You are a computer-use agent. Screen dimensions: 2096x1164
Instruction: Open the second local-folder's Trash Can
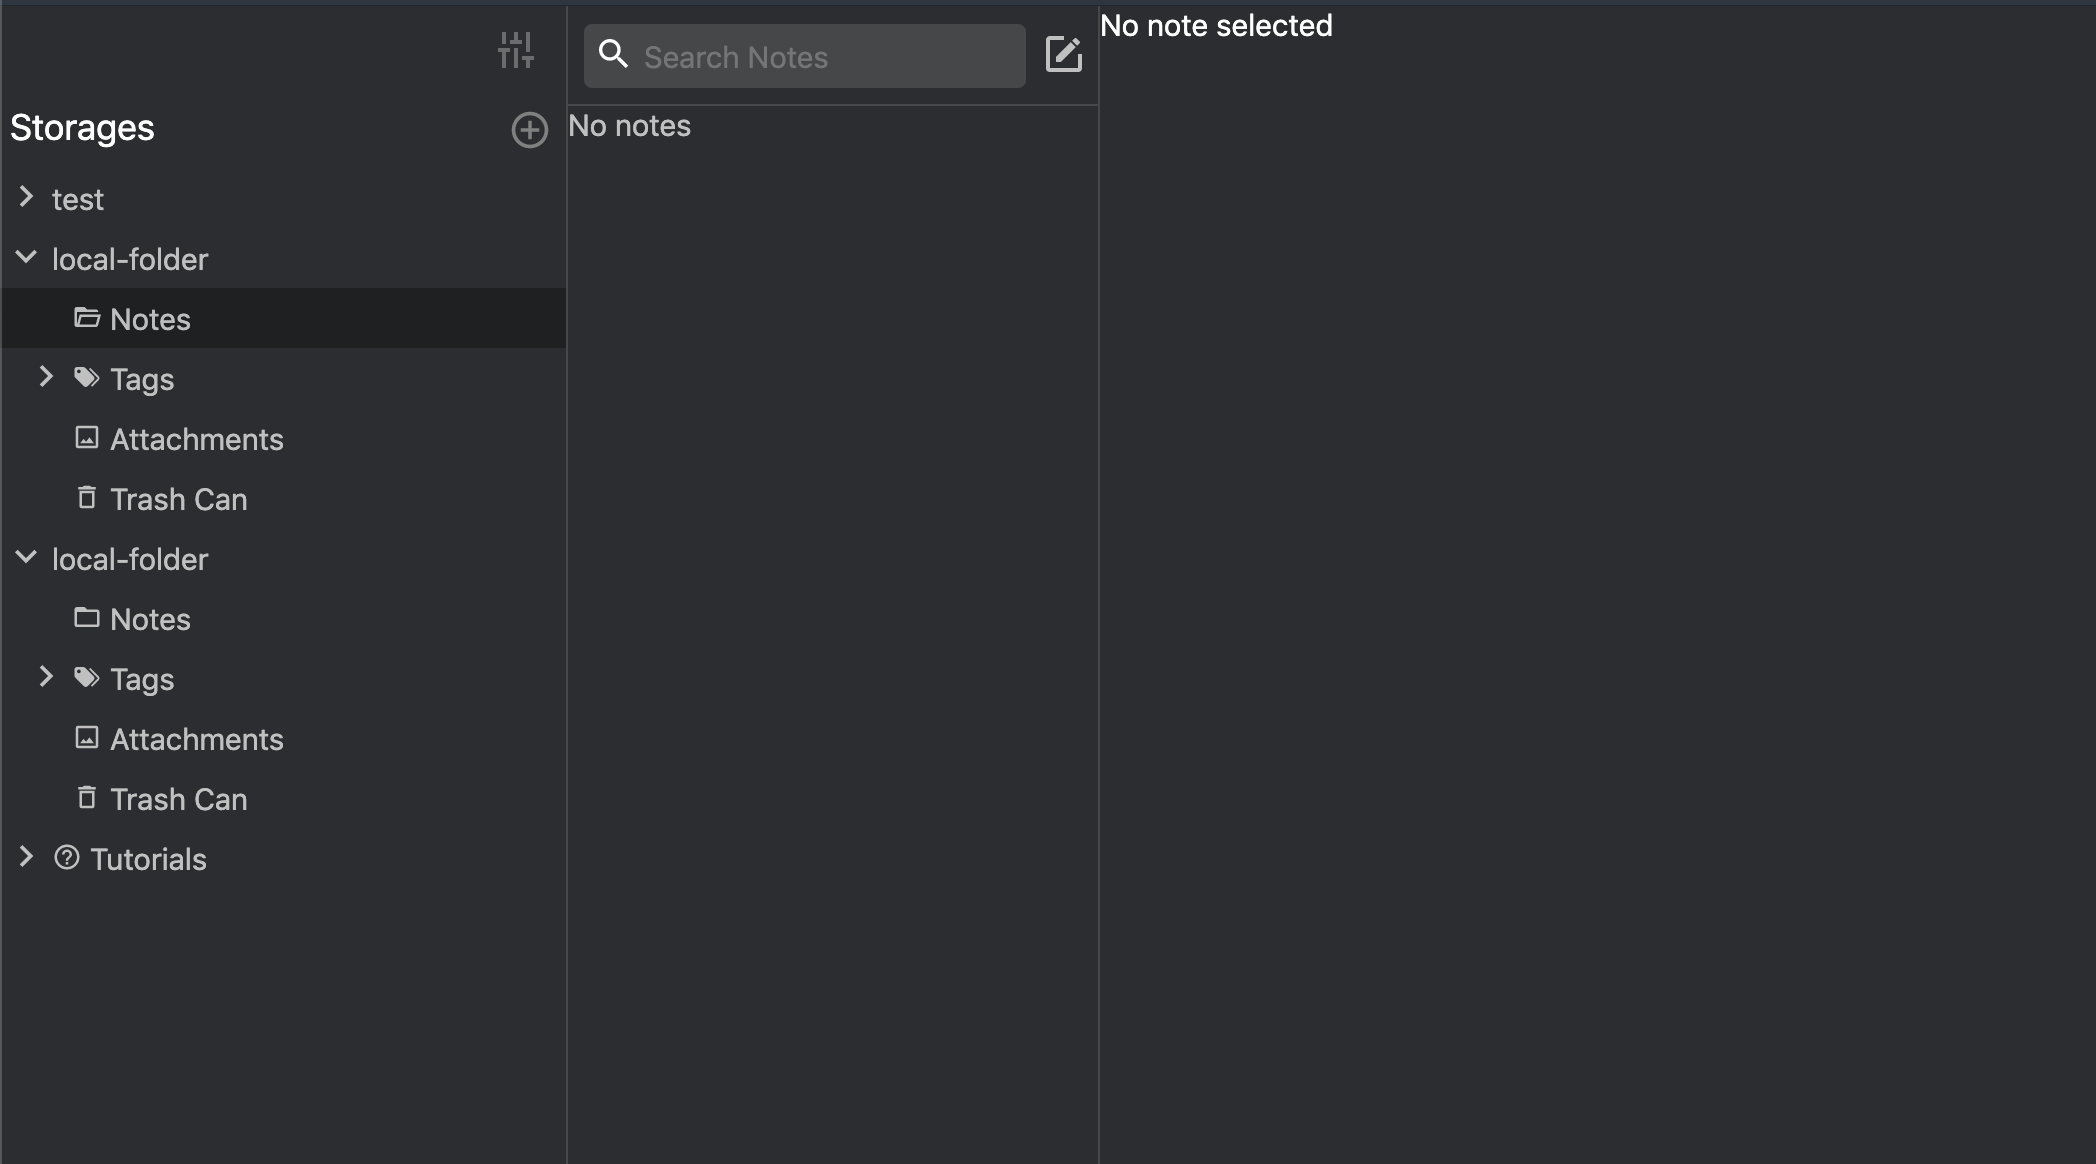[177, 799]
